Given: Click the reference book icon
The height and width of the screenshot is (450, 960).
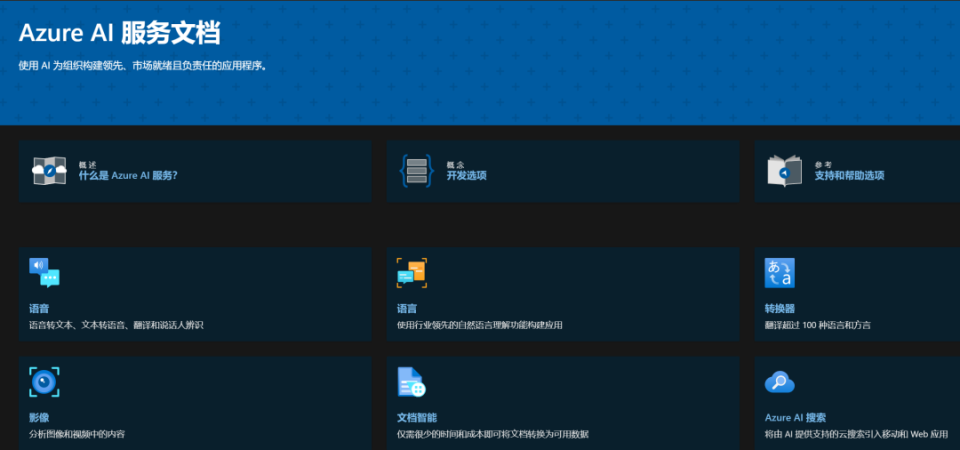Looking at the screenshot, I should tap(784, 171).
